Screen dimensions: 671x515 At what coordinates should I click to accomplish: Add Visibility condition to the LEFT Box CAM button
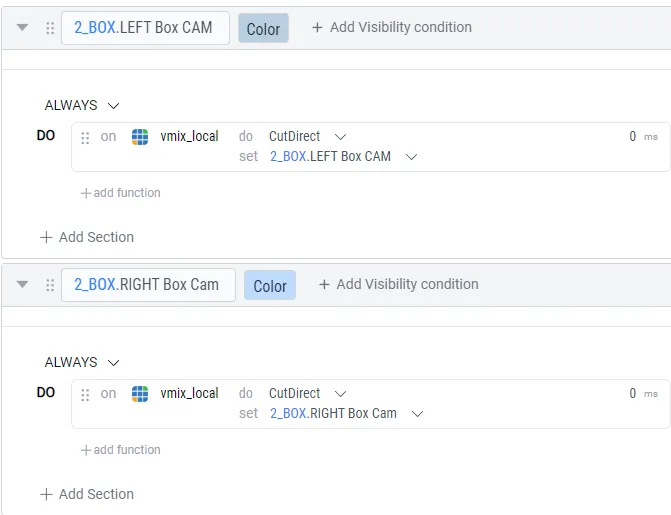point(392,27)
